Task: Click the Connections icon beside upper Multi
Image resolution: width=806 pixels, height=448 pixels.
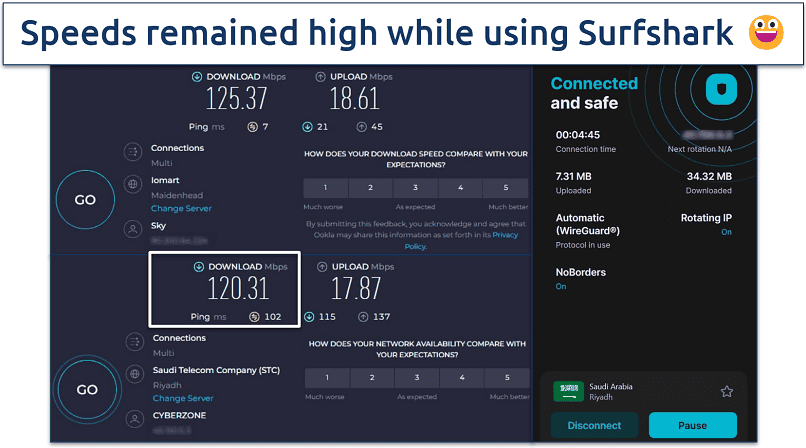Action: click(133, 152)
